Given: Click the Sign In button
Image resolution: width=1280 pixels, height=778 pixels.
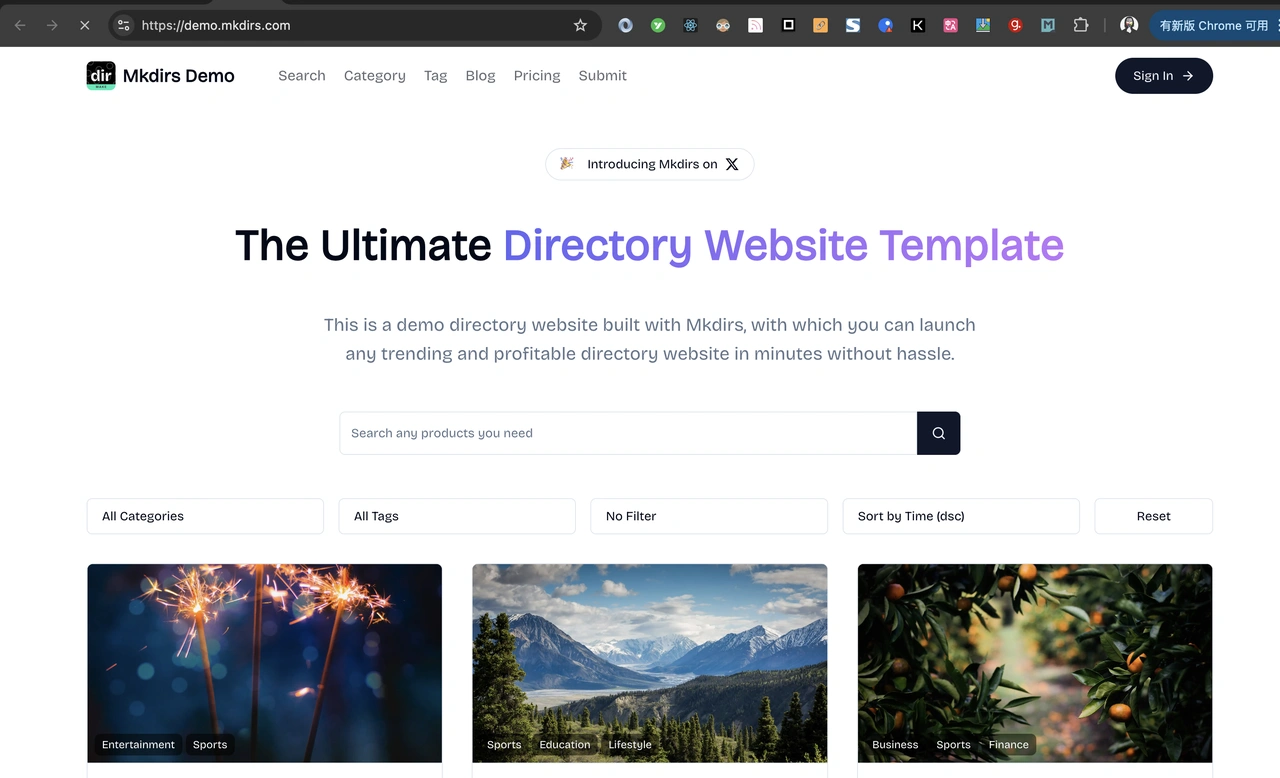Looking at the screenshot, I should pos(1163,76).
